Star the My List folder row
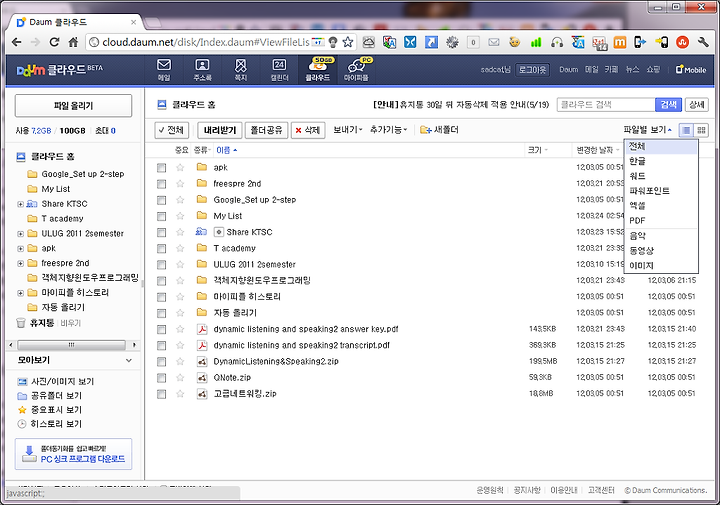 pos(180,216)
